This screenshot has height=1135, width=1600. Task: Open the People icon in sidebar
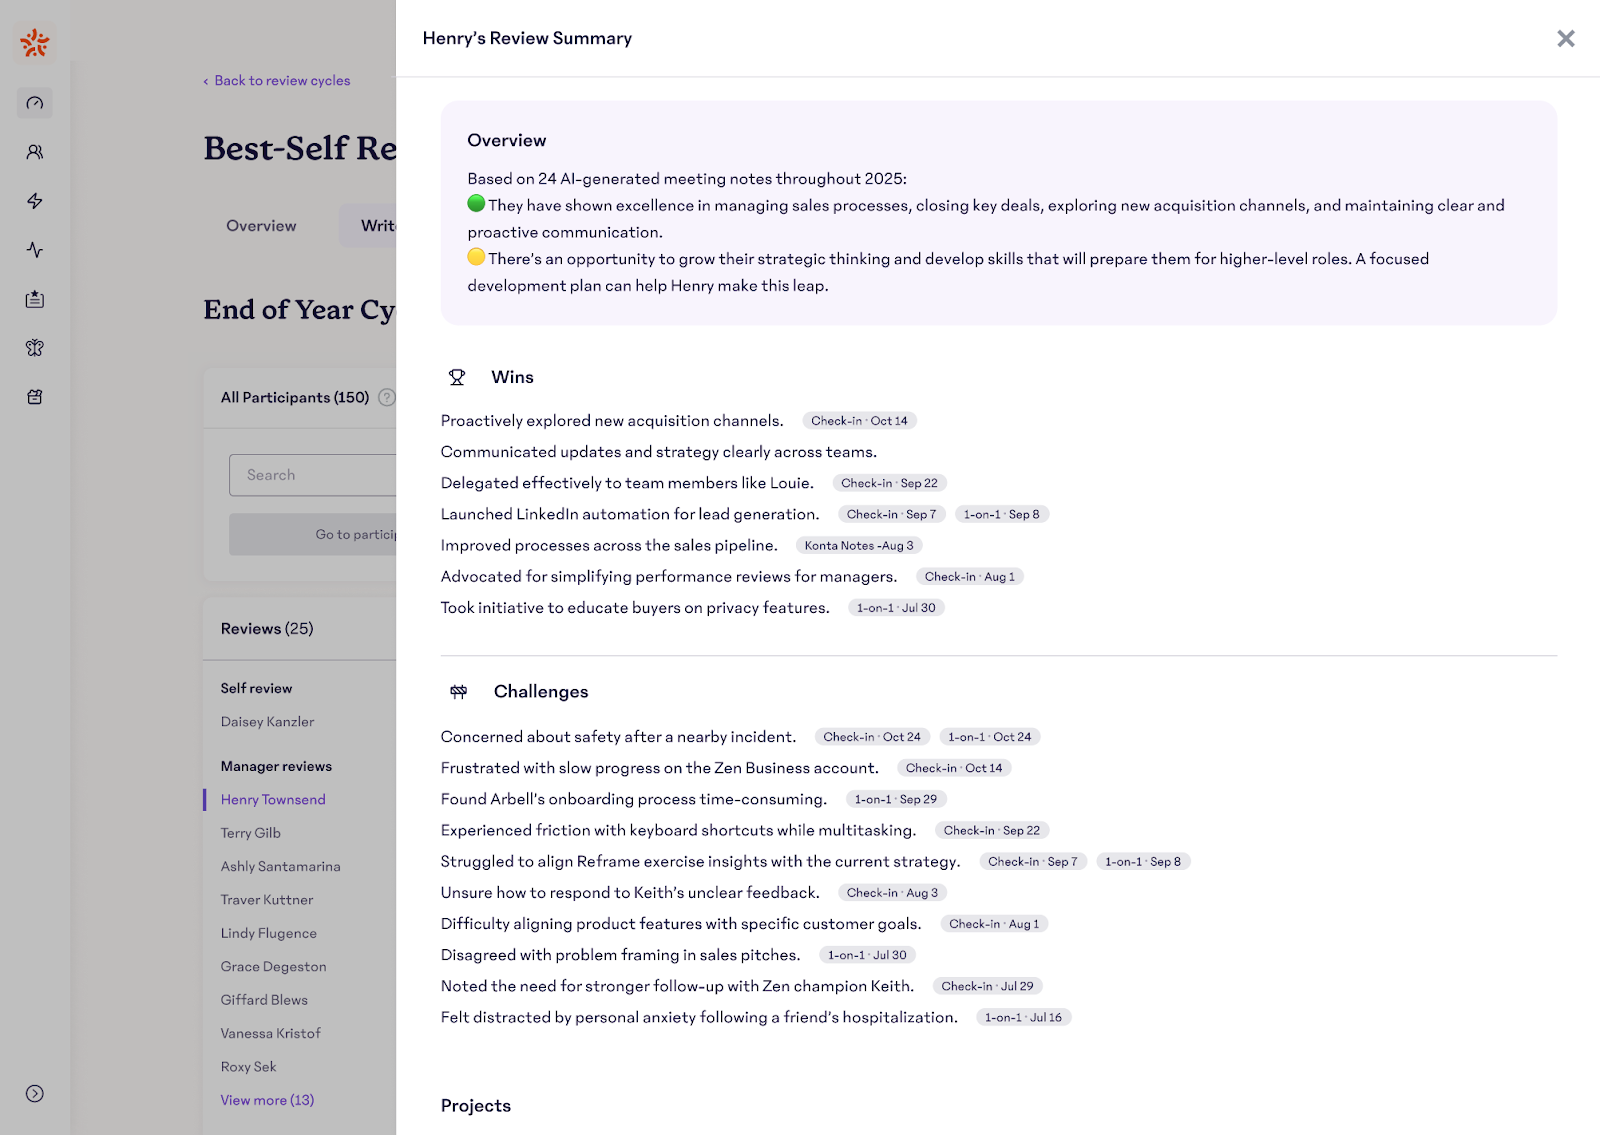35,152
